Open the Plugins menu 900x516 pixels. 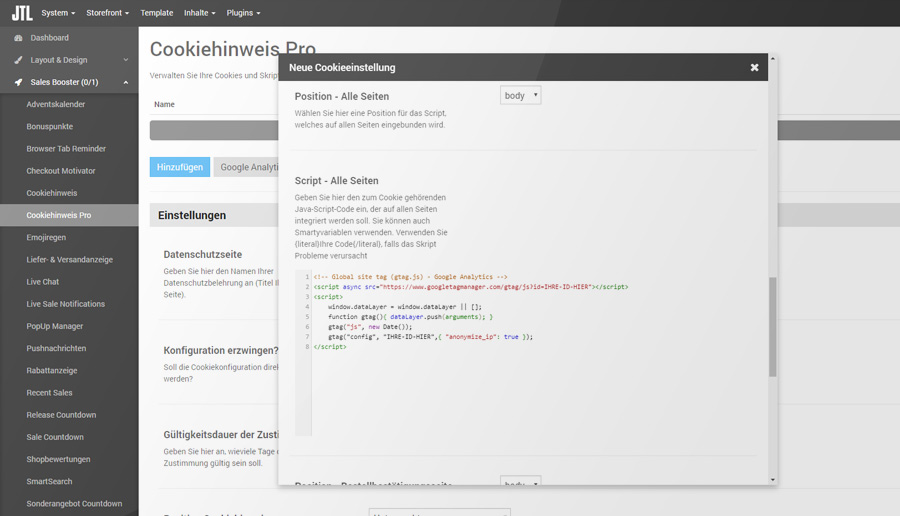(243, 13)
